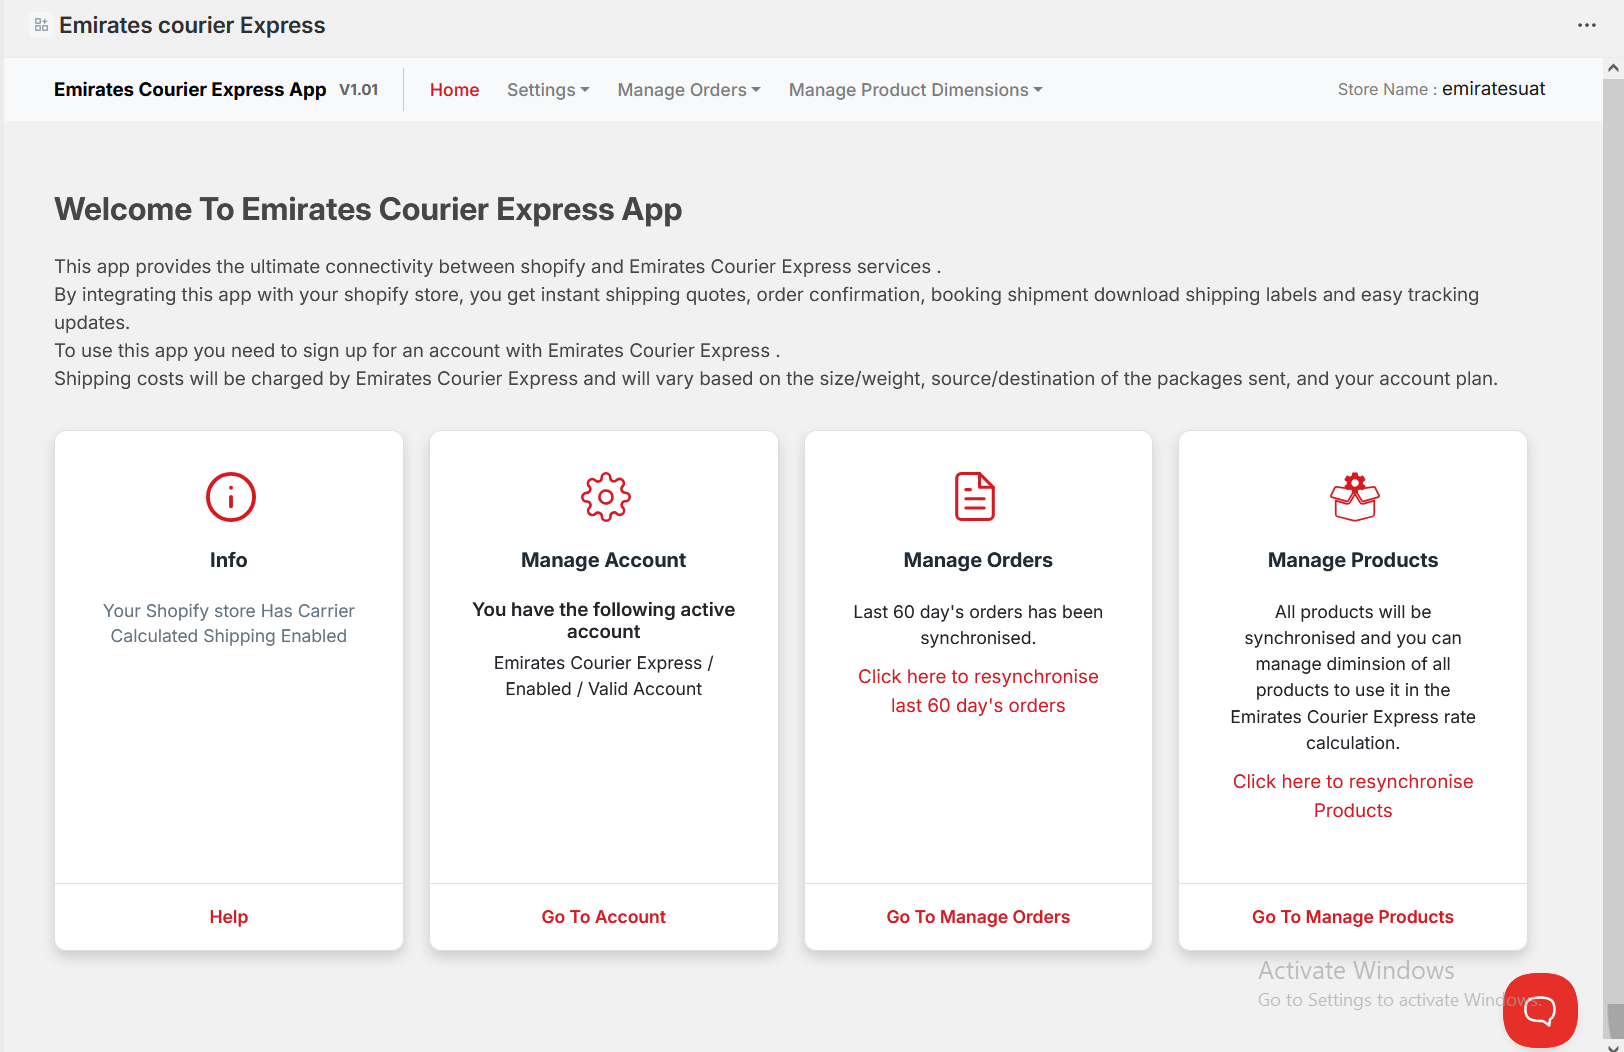Click 'Welcome To Emirates Courier Express App' heading
The width and height of the screenshot is (1624, 1052).
pyautogui.click(x=368, y=209)
